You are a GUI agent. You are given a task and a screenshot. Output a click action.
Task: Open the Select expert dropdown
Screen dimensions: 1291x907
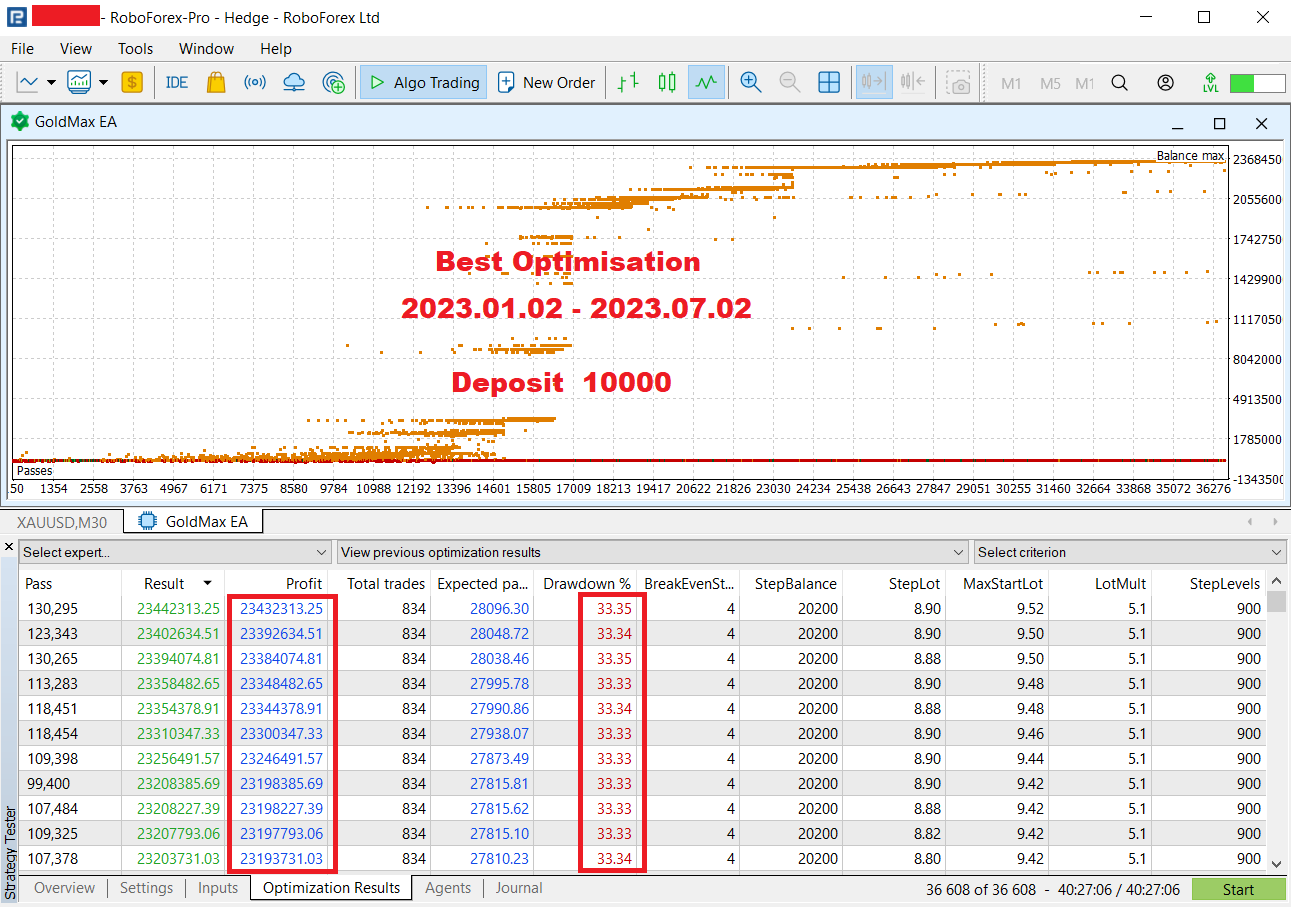coord(175,552)
